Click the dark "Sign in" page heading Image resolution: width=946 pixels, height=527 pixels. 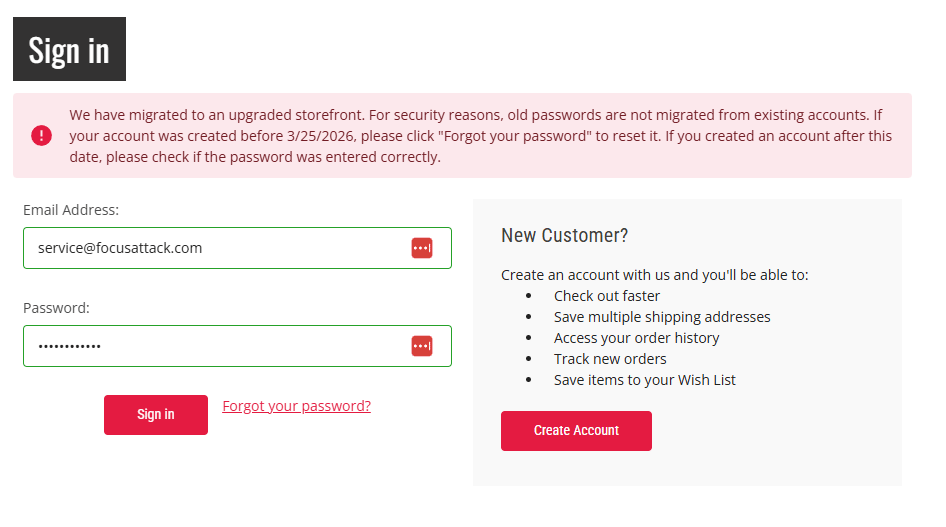69,49
